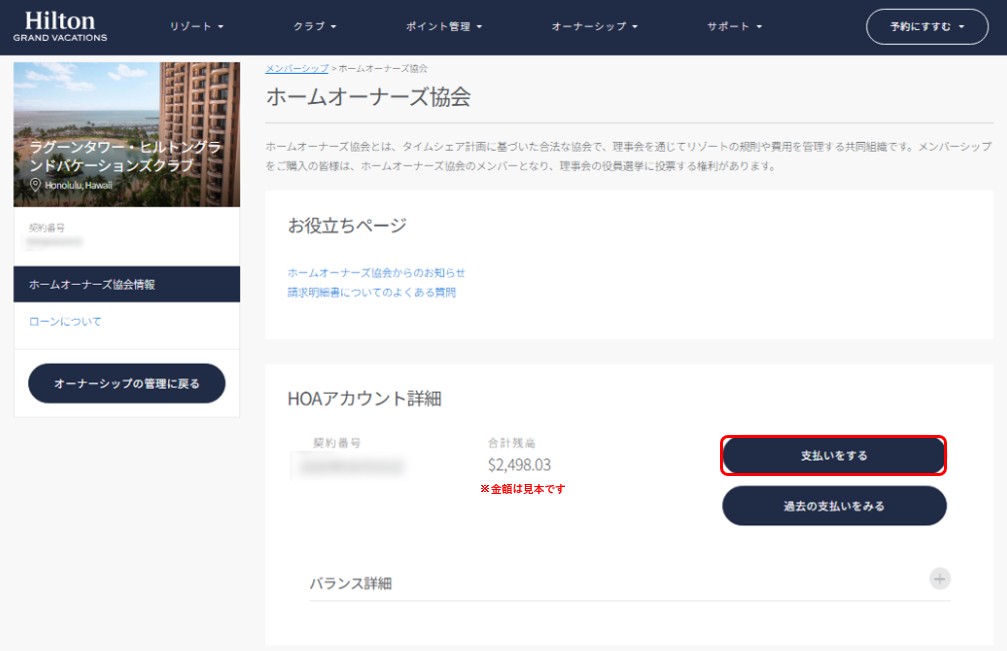The width and height of the screenshot is (1007, 651).
Task: Expand the ポイント管理 menu
Action: pos(444,27)
